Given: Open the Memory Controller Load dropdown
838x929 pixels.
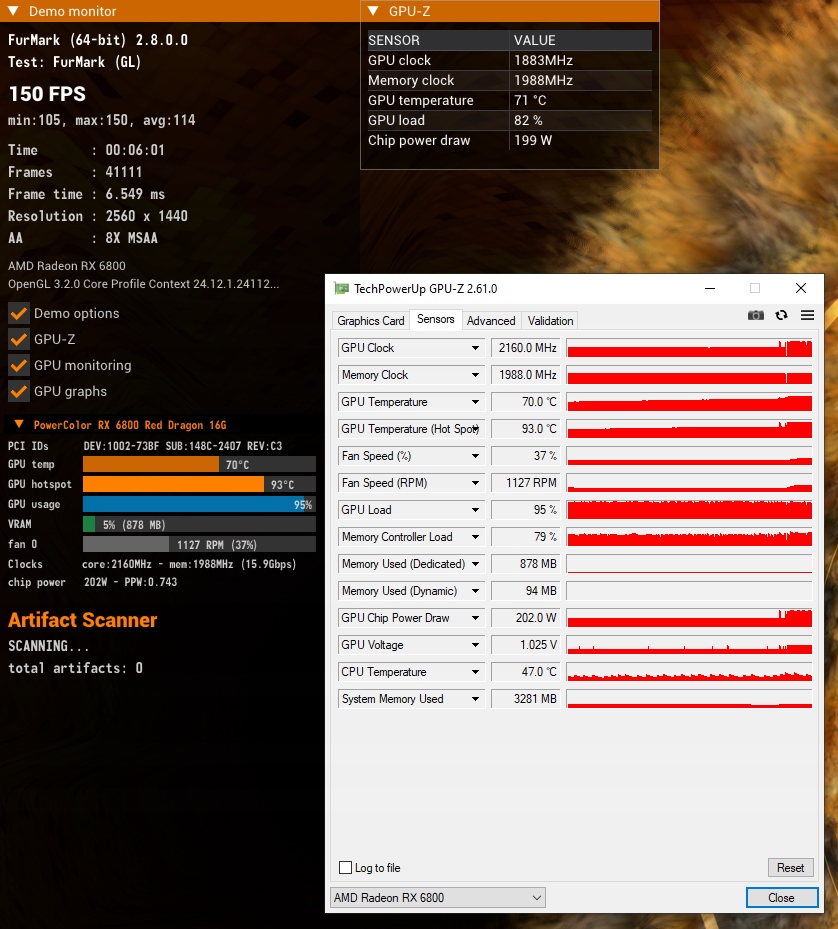Looking at the screenshot, I should [x=475, y=537].
